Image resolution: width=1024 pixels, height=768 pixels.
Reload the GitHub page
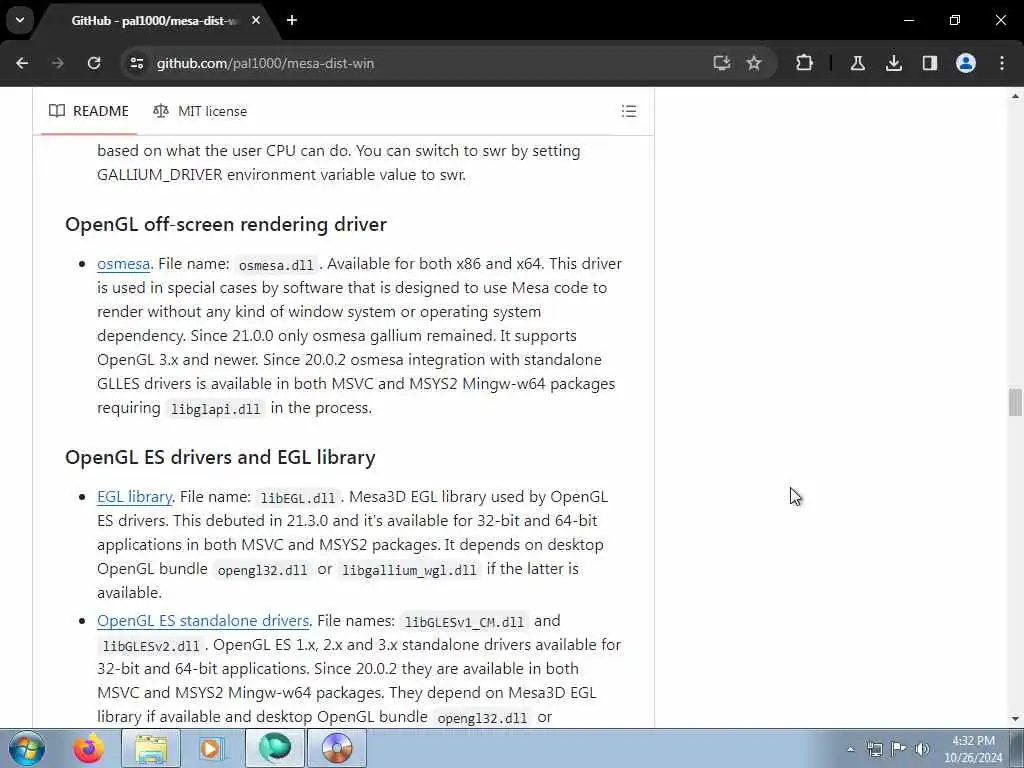(x=94, y=63)
